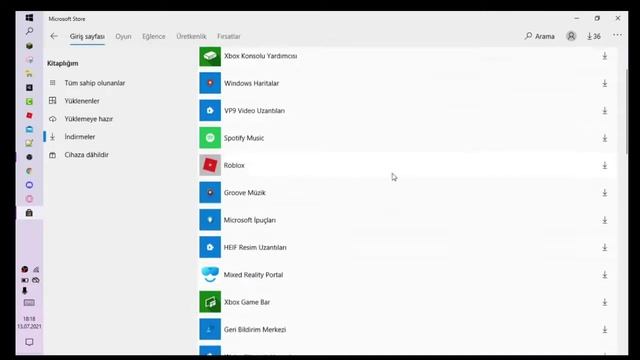Download Microsoft İpuçları with its arrow icon
This screenshot has width=640, height=360.
point(604,220)
